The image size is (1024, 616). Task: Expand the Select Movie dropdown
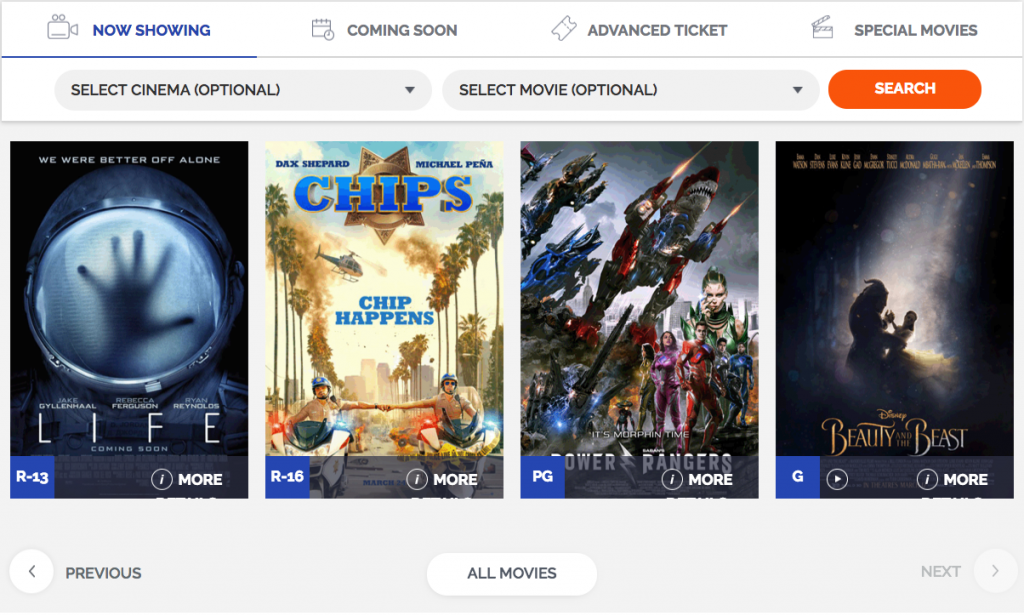[631, 90]
